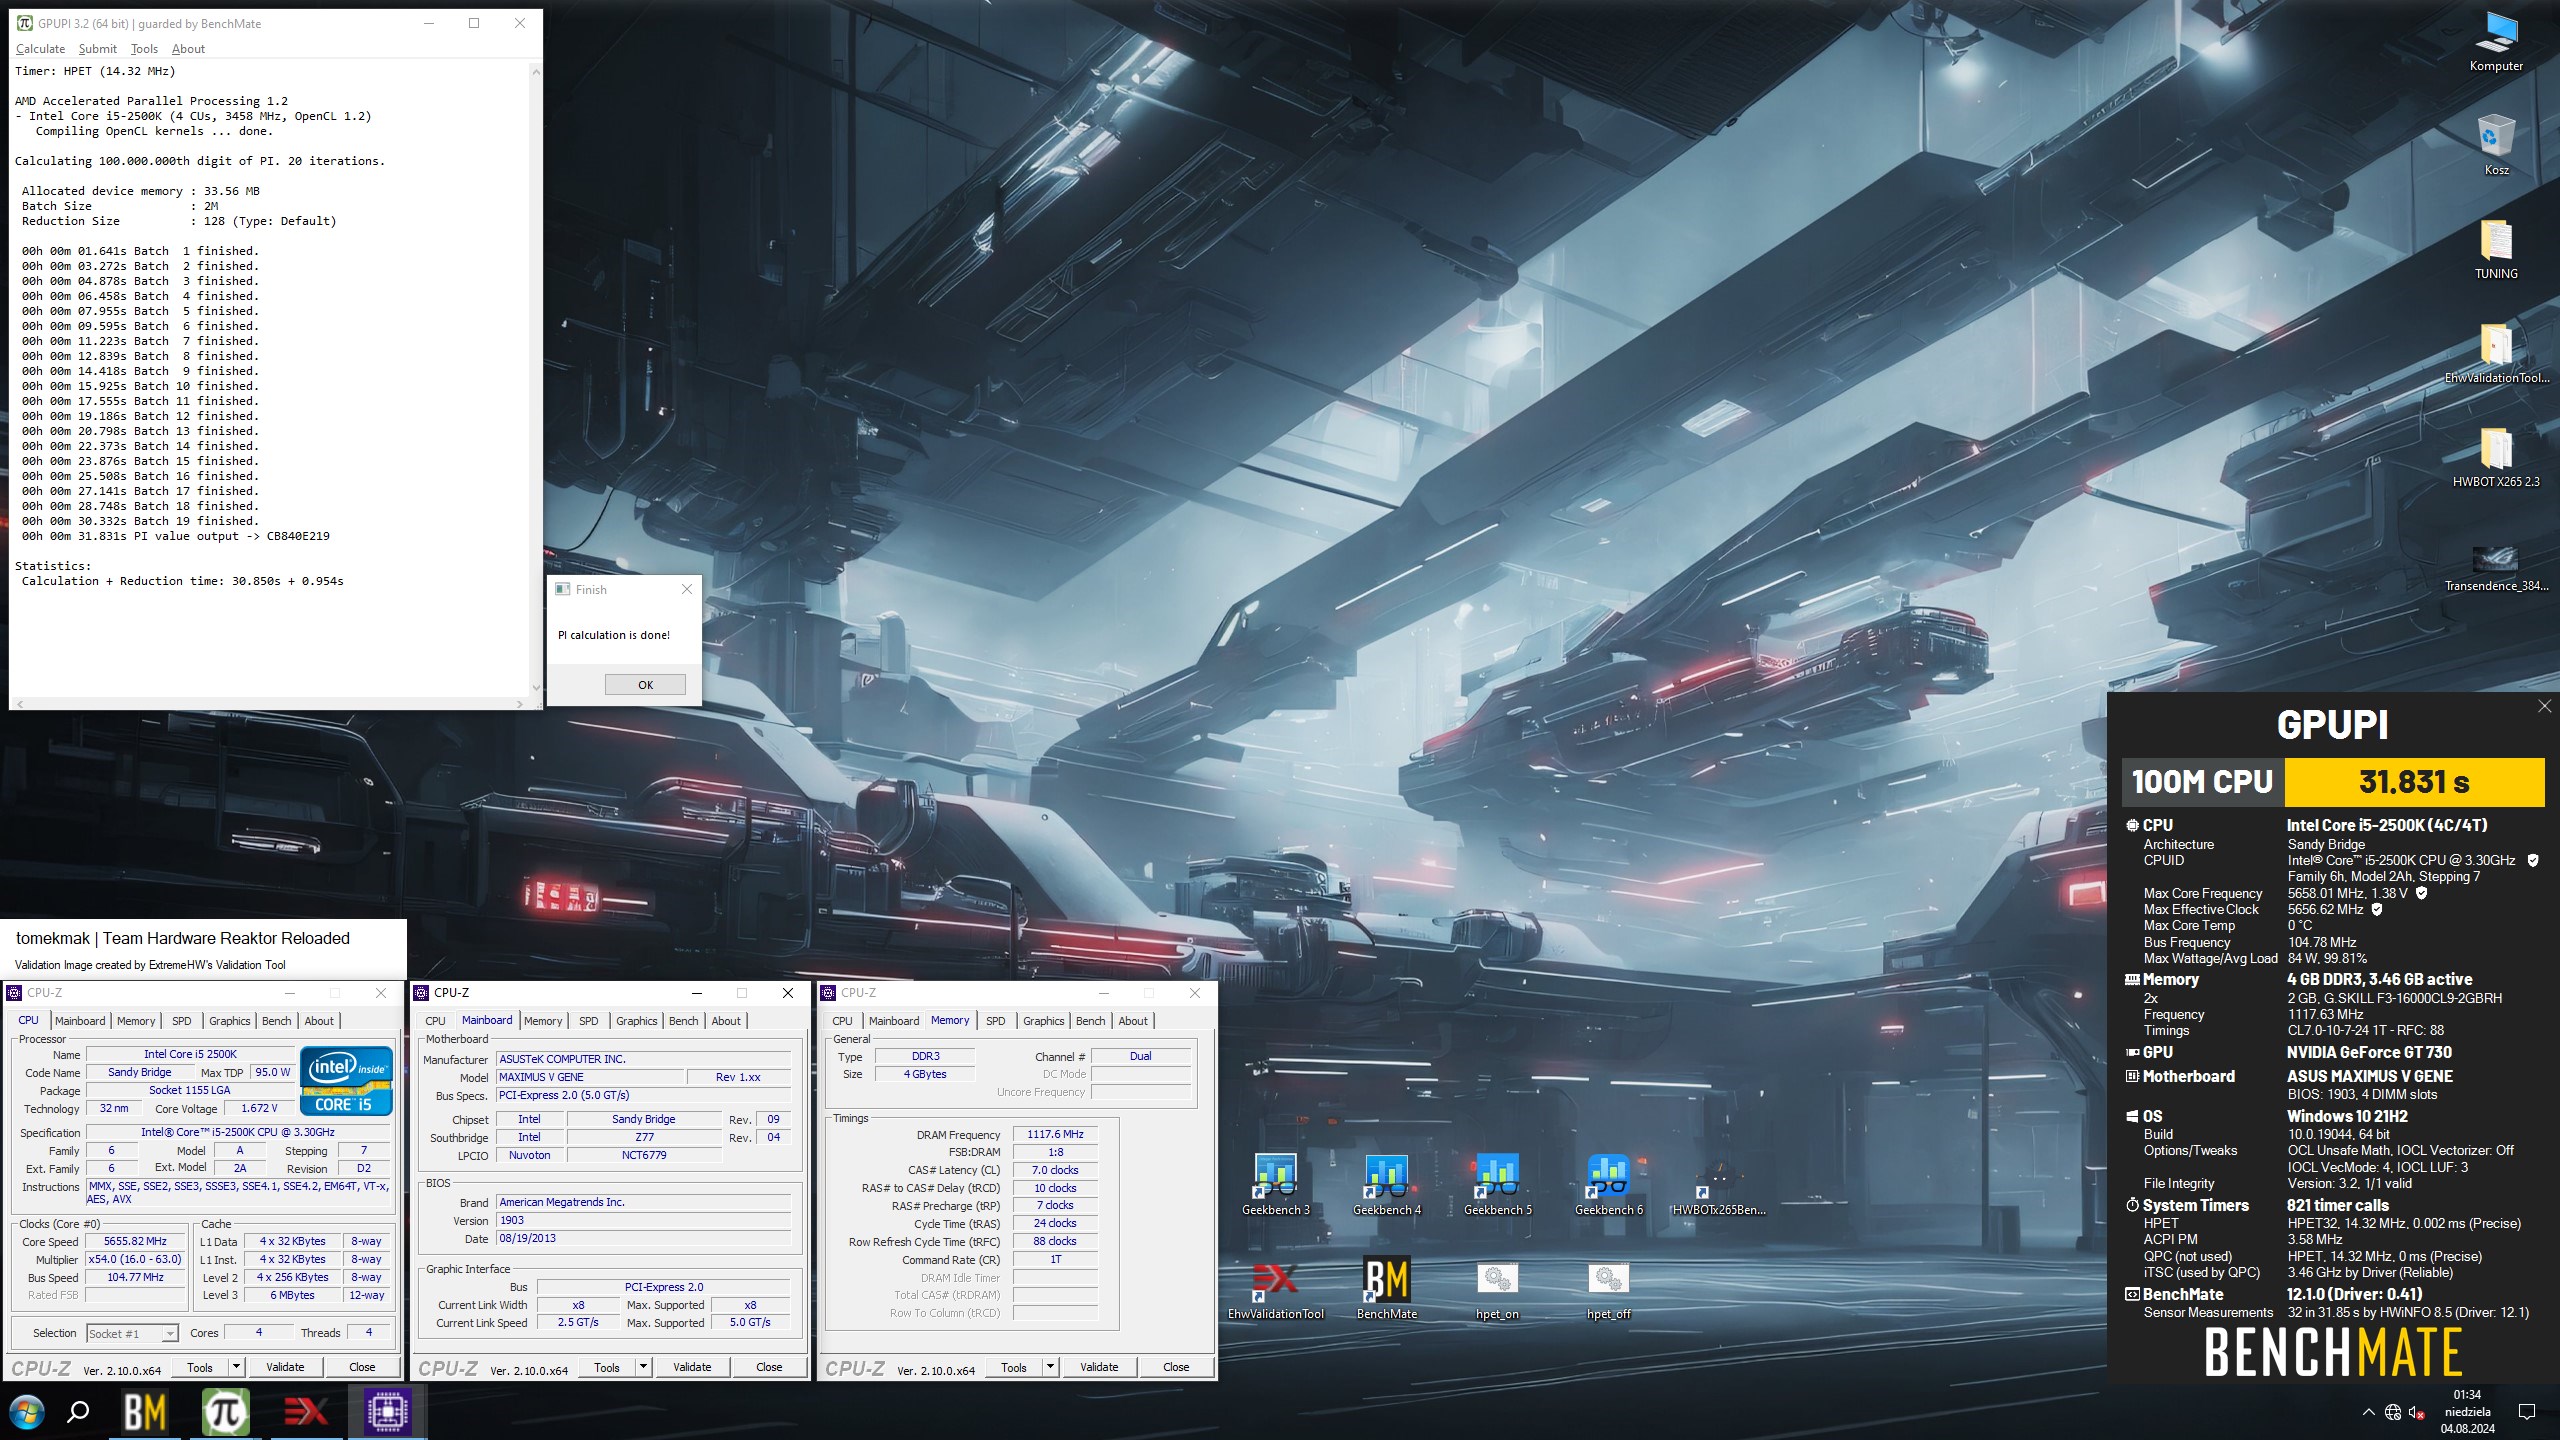Click GPUPI horizontal scrollbar right arrow
Image resolution: width=2560 pixels, height=1440 pixels.
click(519, 704)
